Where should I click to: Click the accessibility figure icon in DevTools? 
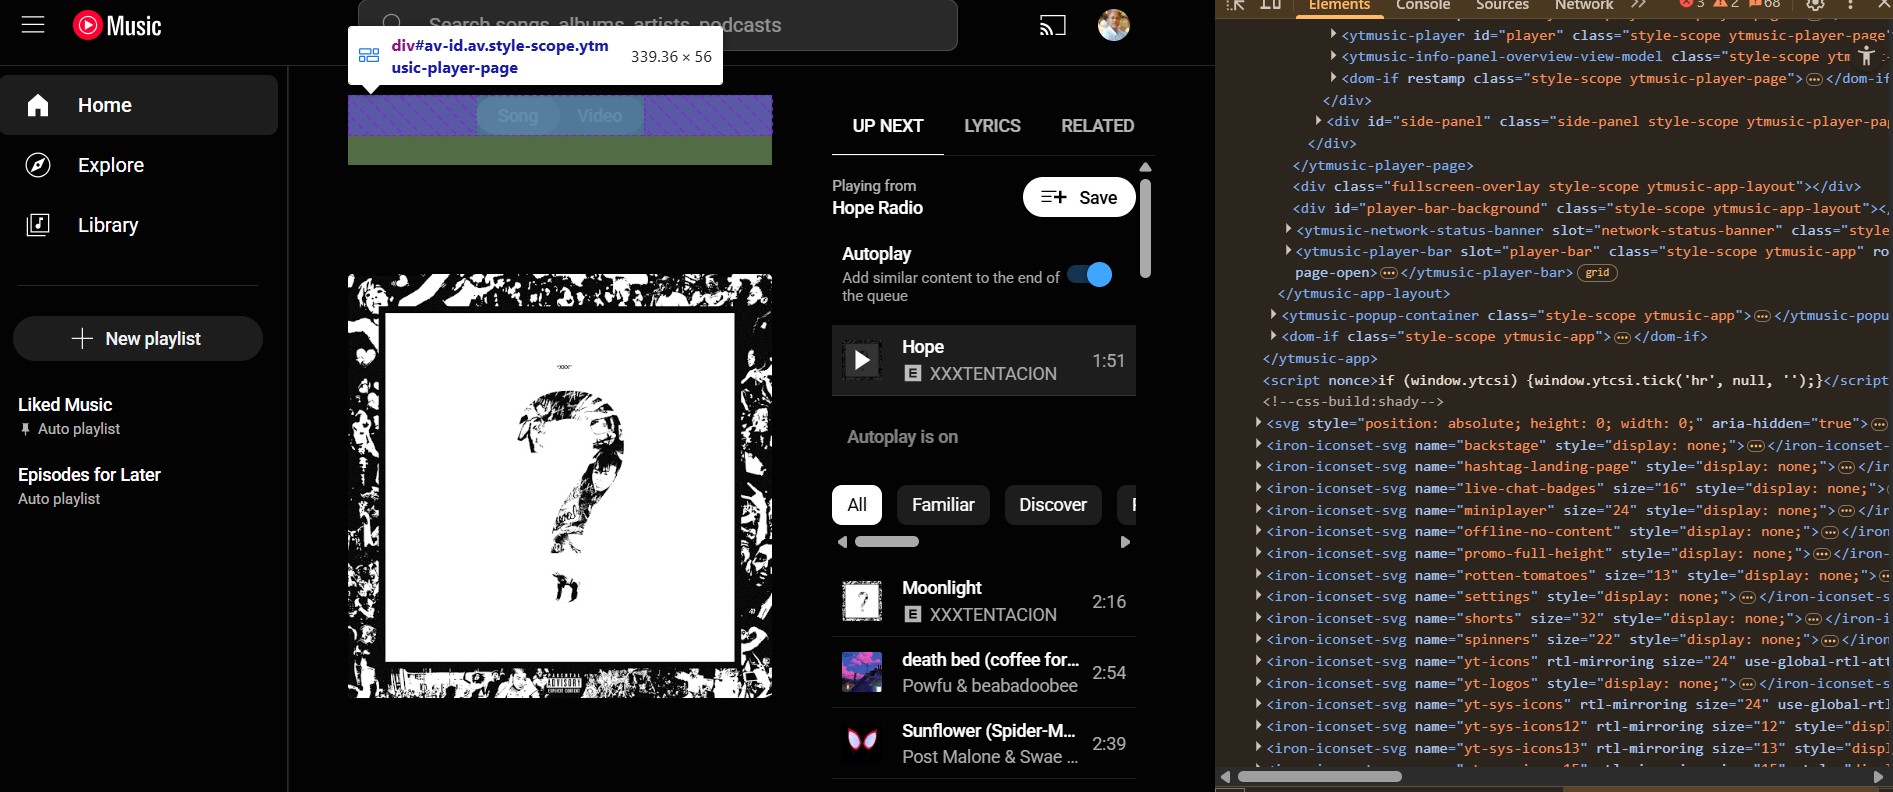point(1866,56)
